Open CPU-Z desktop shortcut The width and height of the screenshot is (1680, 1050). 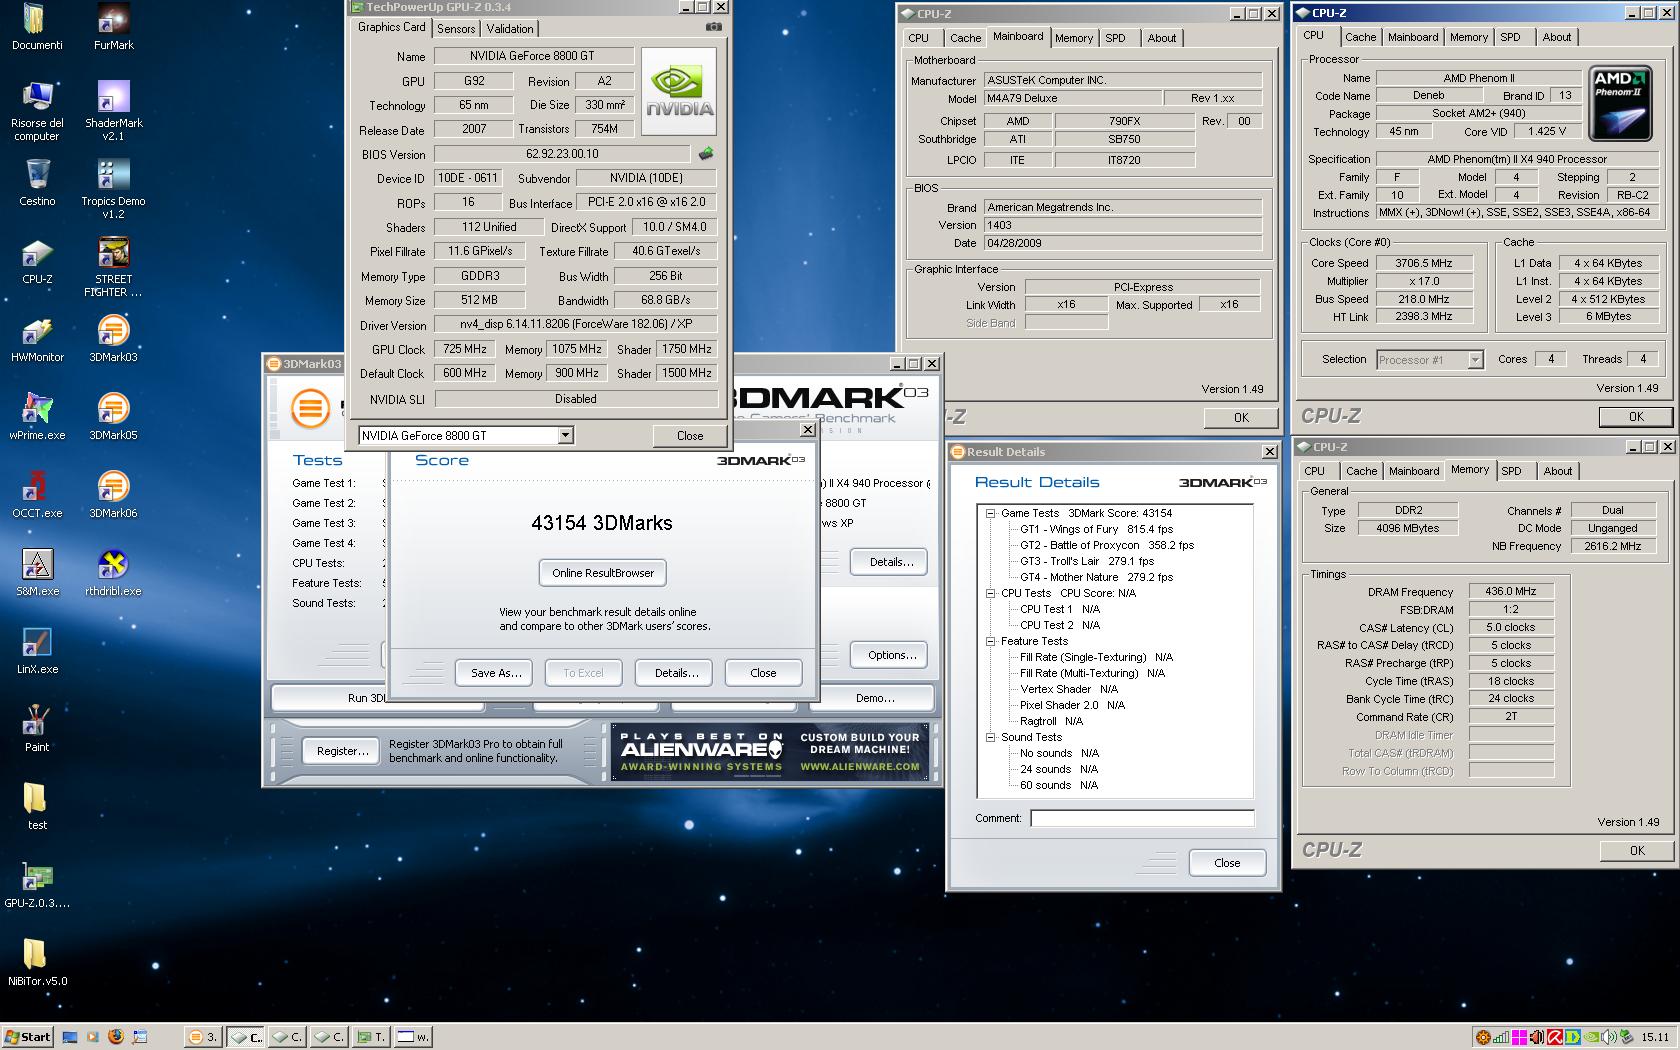coord(37,262)
